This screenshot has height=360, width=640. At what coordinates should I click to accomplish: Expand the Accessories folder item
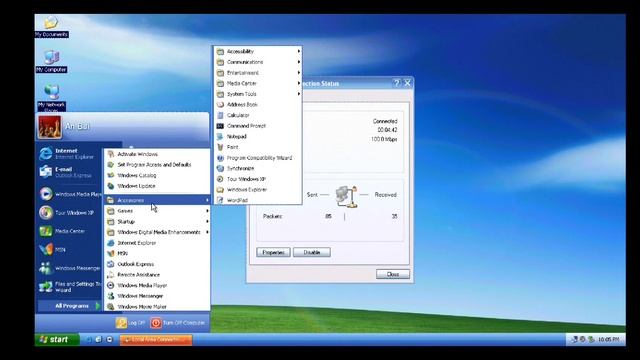(157, 200)
